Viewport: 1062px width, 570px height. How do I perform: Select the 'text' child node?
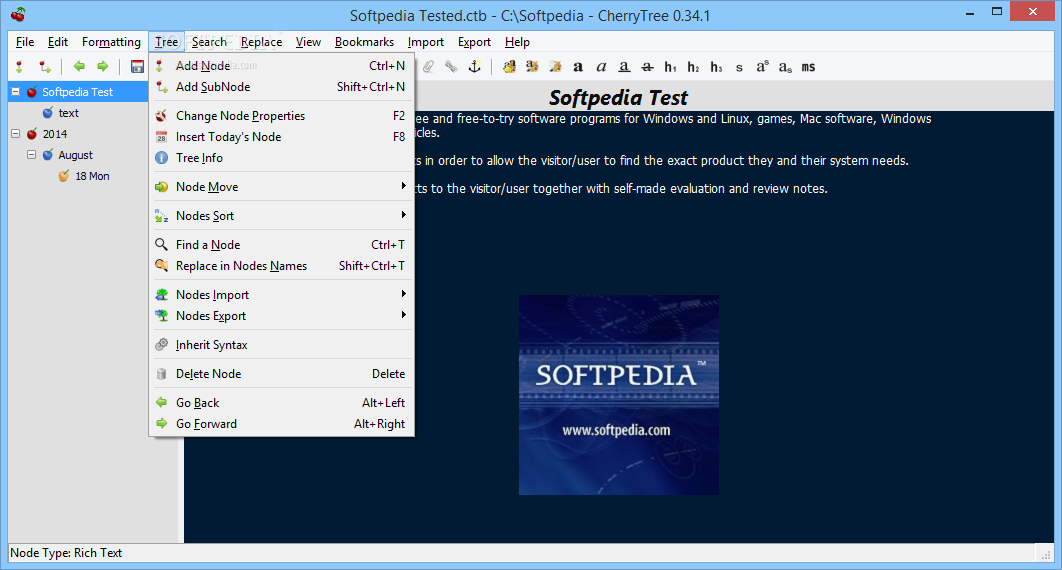point(68,113)
